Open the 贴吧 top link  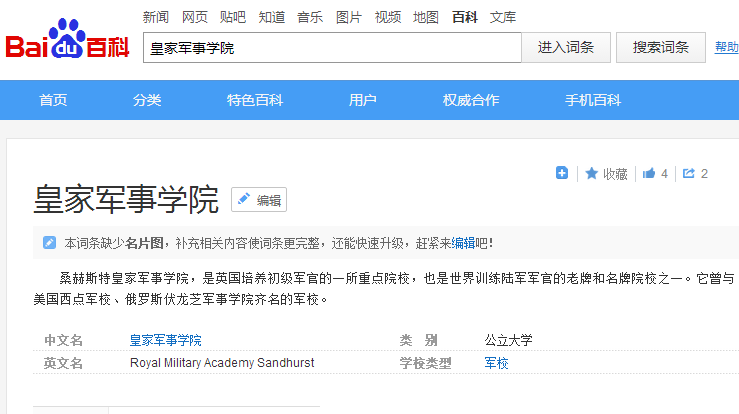tap(233, 17)
